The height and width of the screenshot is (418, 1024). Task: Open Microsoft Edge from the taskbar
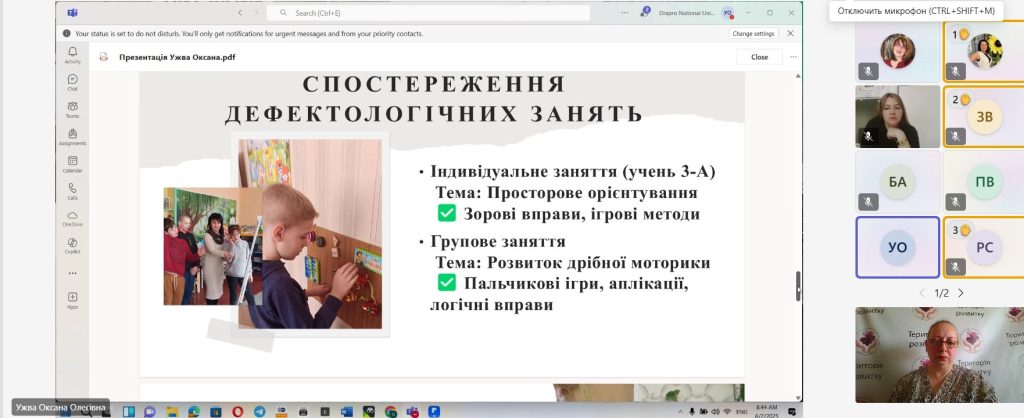[x=193, y=411]
